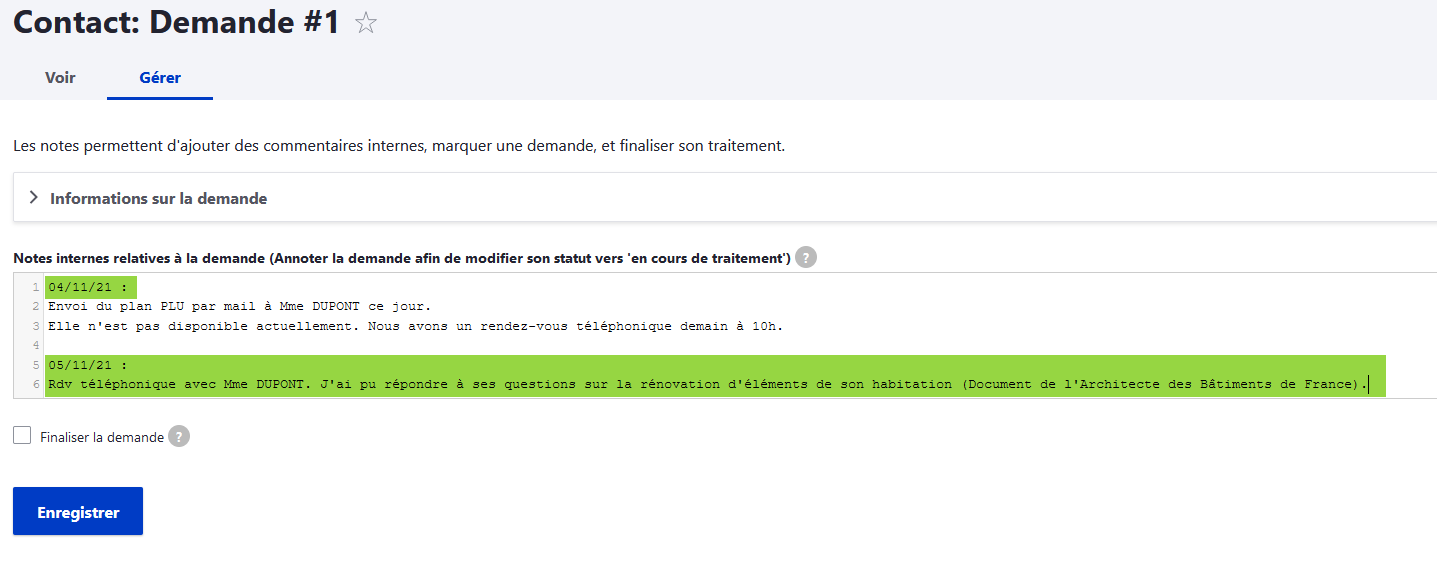Select the Gérer tab
This screenshot has height=577, width=1437.
point(160,77)
